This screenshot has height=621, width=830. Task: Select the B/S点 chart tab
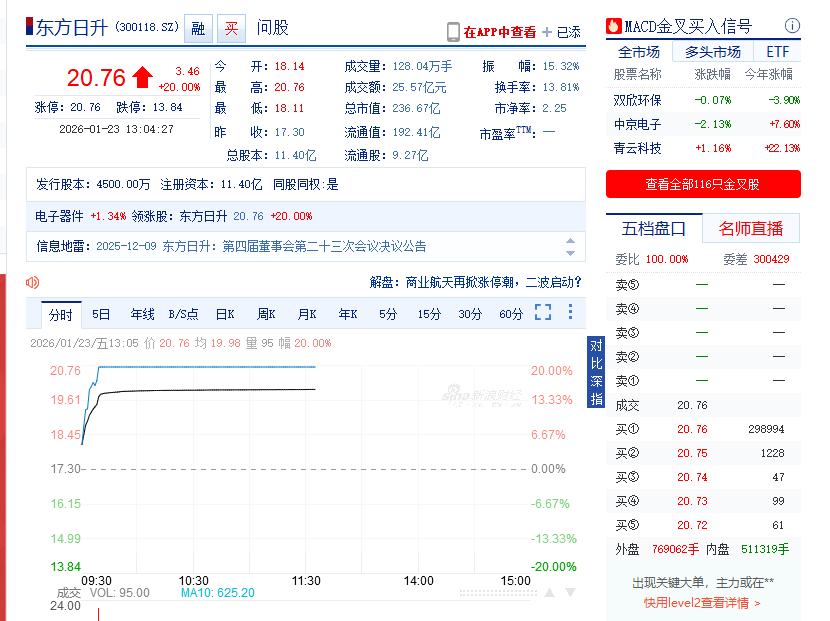click(183, 314)
